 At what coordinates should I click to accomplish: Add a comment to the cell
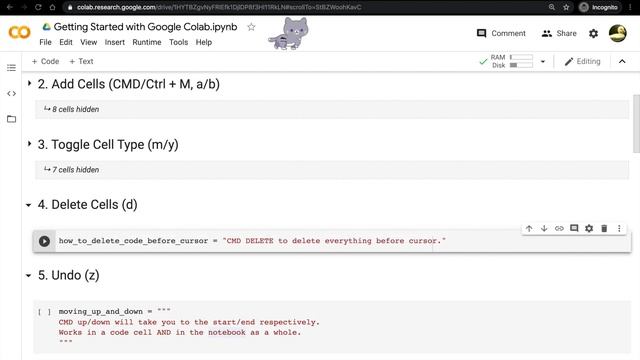(574, 229)
